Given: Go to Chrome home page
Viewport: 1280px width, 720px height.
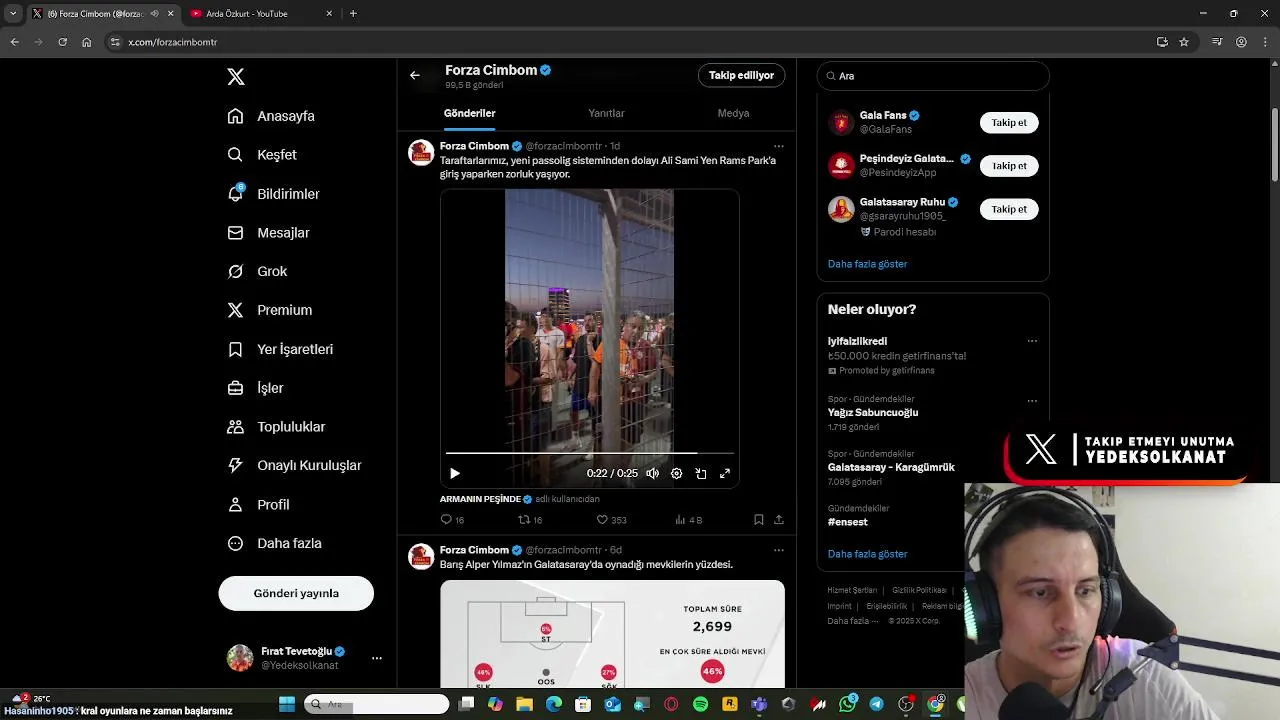Looking at the screenshot, I should [87, 42].
